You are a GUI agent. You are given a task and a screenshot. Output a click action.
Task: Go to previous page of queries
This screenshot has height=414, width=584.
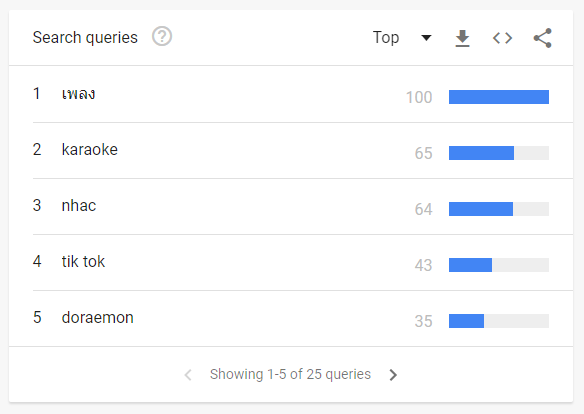[188, 375]
